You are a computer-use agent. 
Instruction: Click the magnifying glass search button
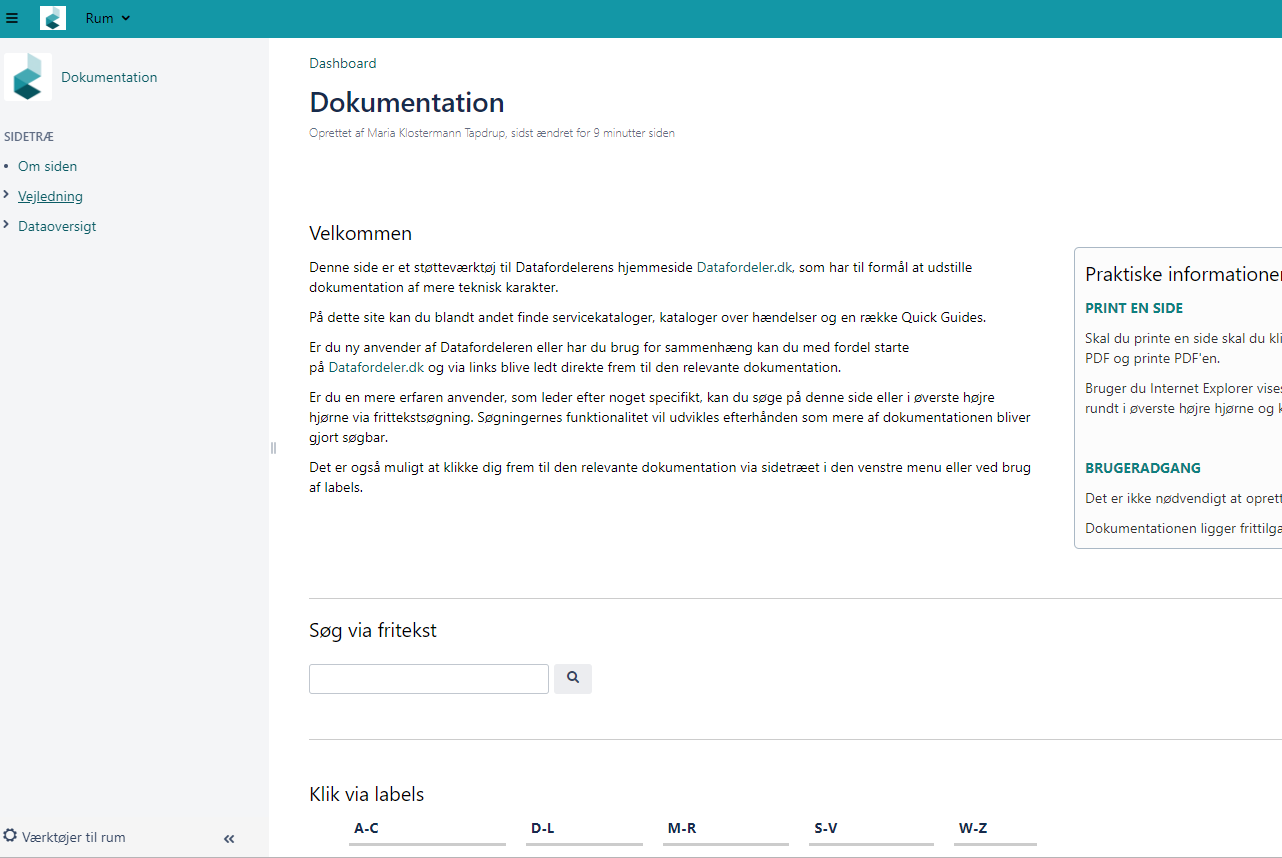[573, 678]
